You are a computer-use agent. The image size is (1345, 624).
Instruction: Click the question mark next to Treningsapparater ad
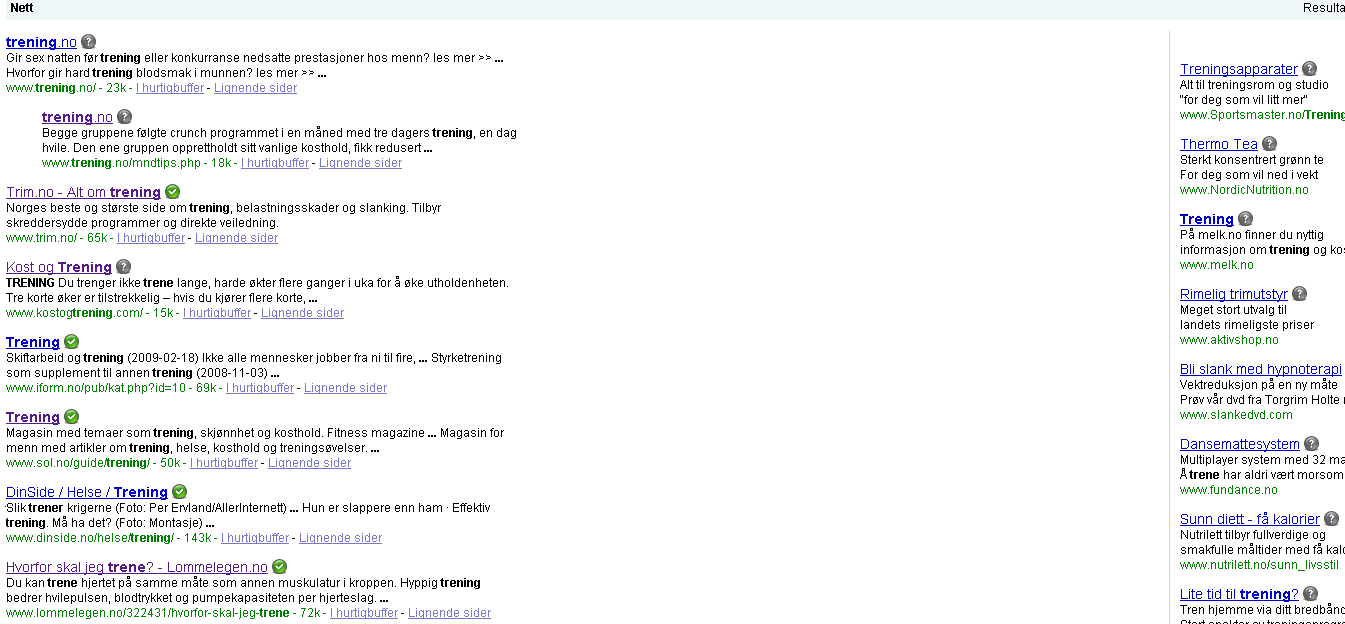click(1309, 67)
